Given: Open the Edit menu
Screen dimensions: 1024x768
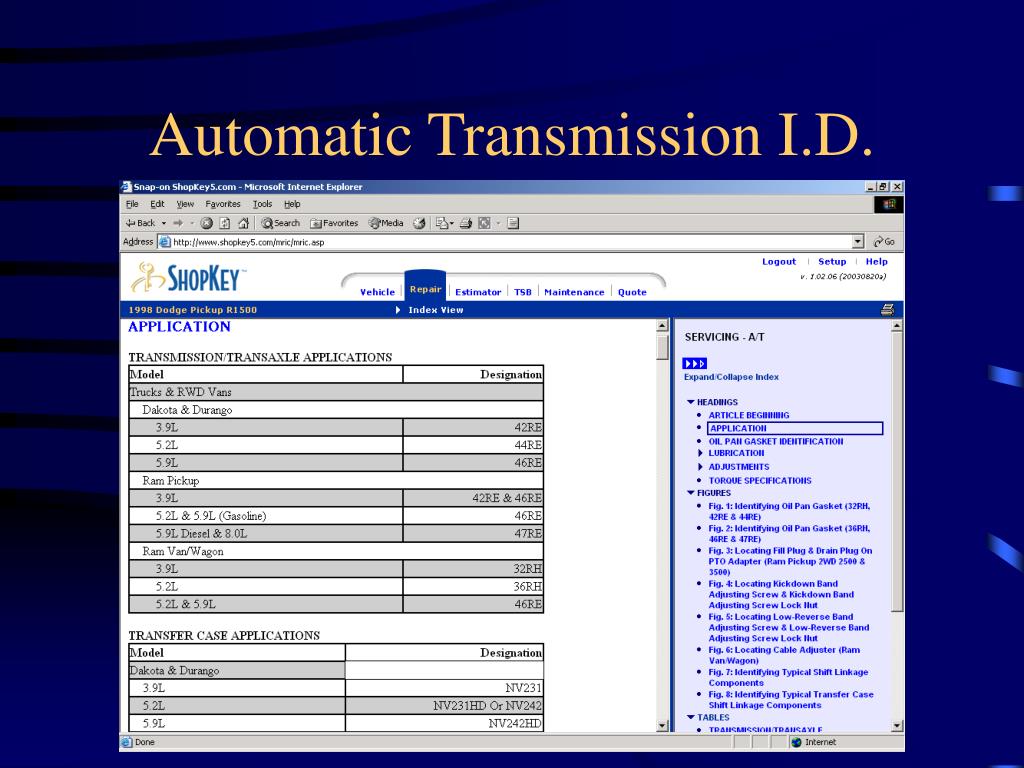Looking at the screenshot, I should (157, 204).
